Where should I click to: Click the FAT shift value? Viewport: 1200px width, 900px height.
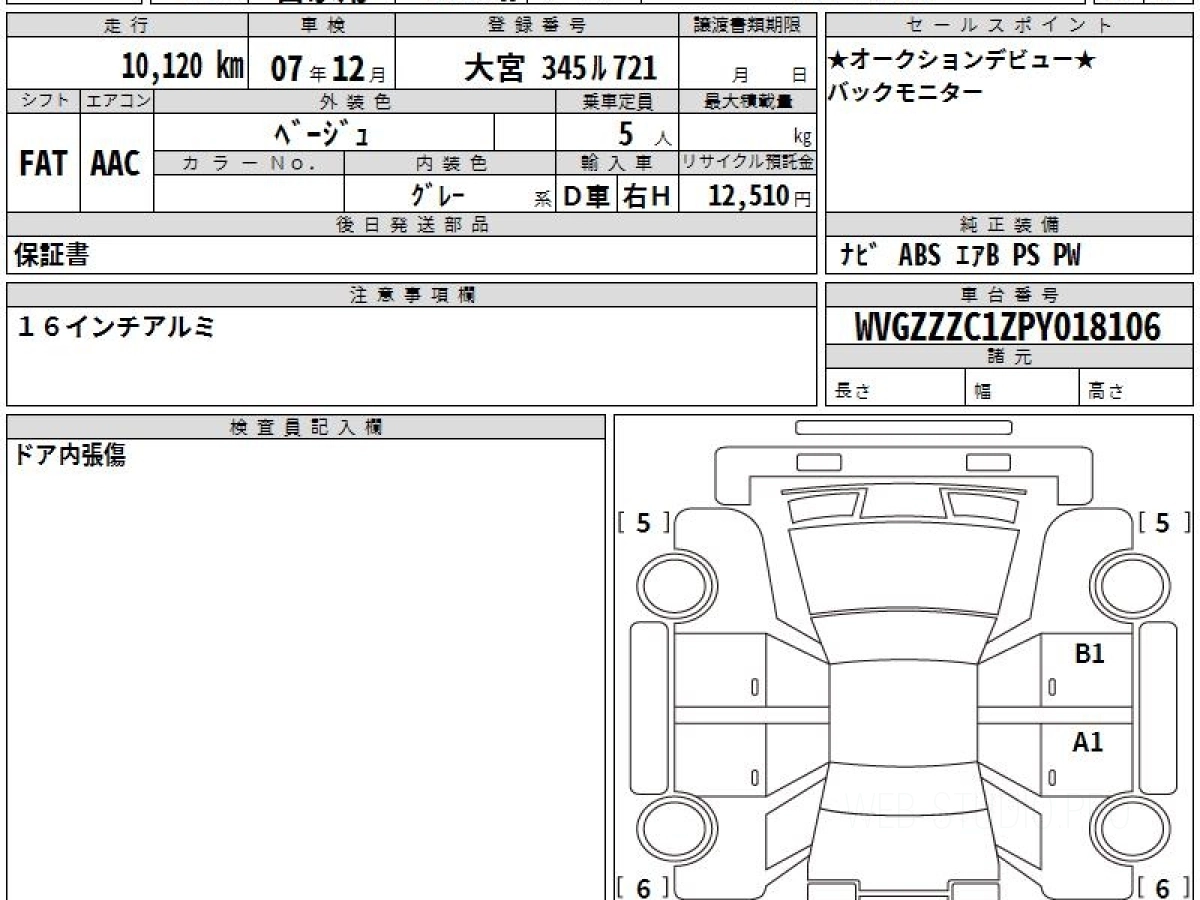click(x=43, y=164)
